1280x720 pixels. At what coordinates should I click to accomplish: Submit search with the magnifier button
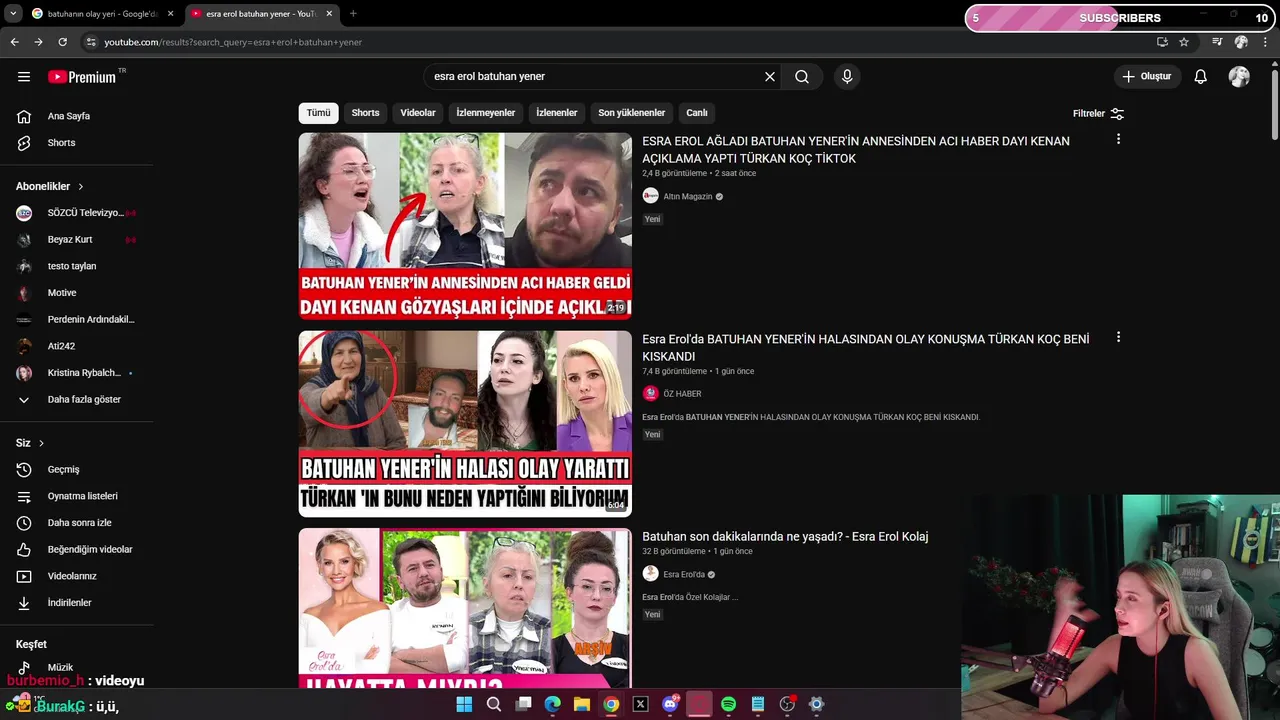point(802,77)
